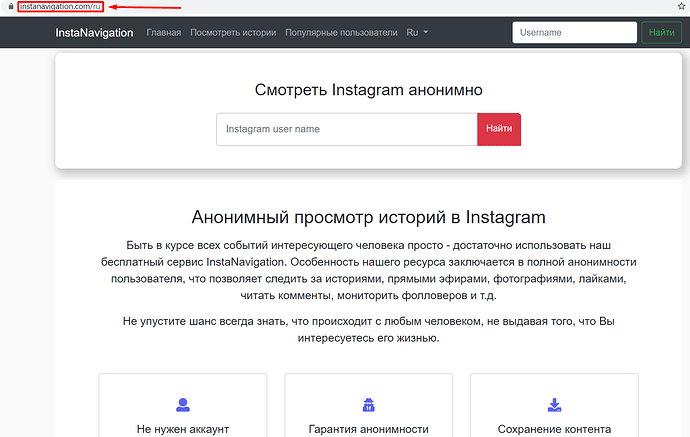Expand the Ru language dropdown
The width and height of the screenshot is (690, 437).
pyautogui.click(x=417, y=33)
